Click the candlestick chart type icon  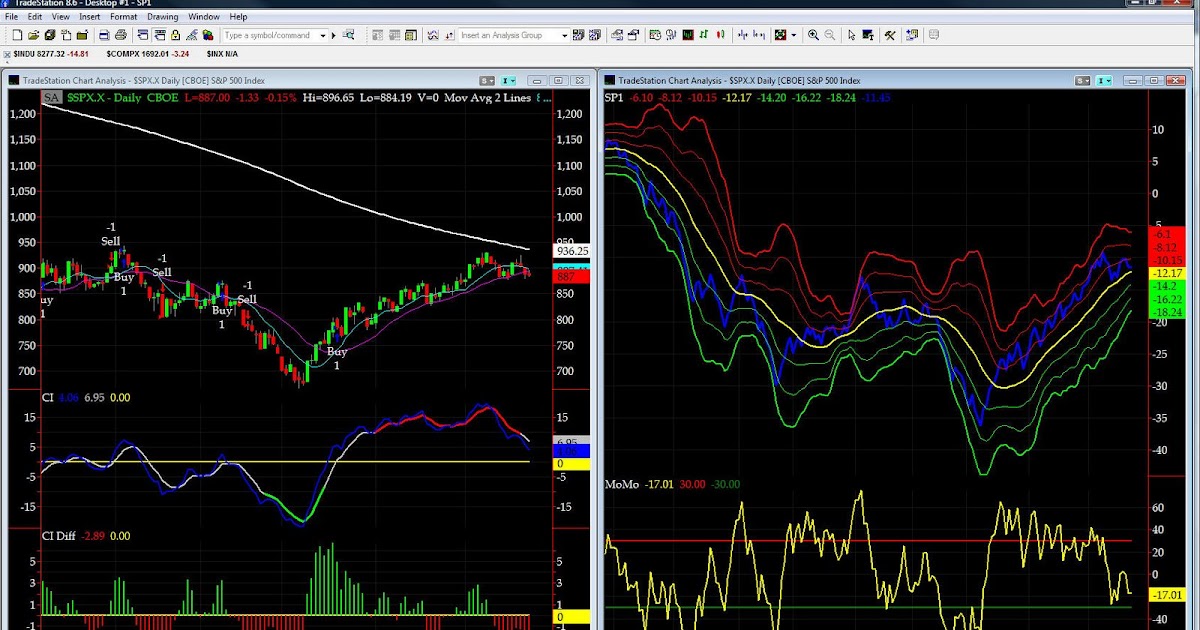720,35
